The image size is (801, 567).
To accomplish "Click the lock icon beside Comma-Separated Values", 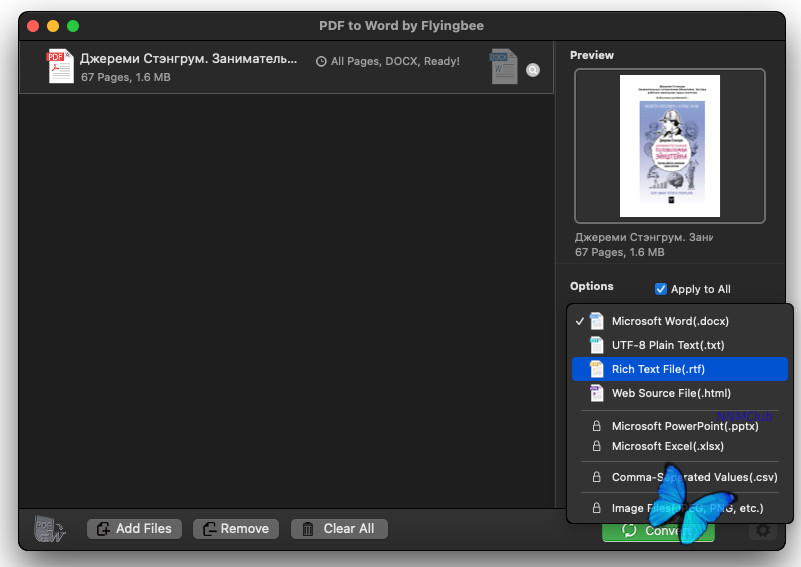I will coord(596,477).
